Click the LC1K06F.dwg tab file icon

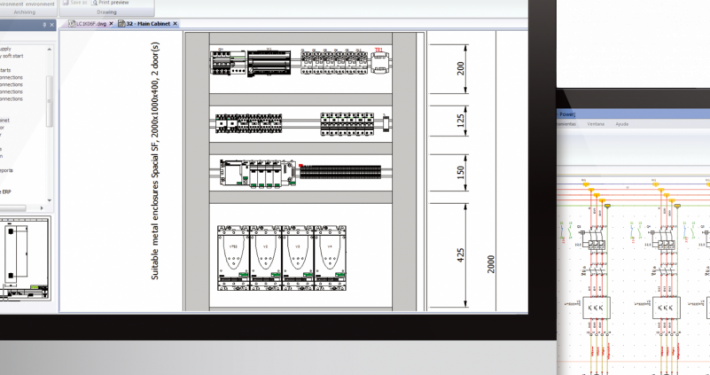tap(72, 24)
